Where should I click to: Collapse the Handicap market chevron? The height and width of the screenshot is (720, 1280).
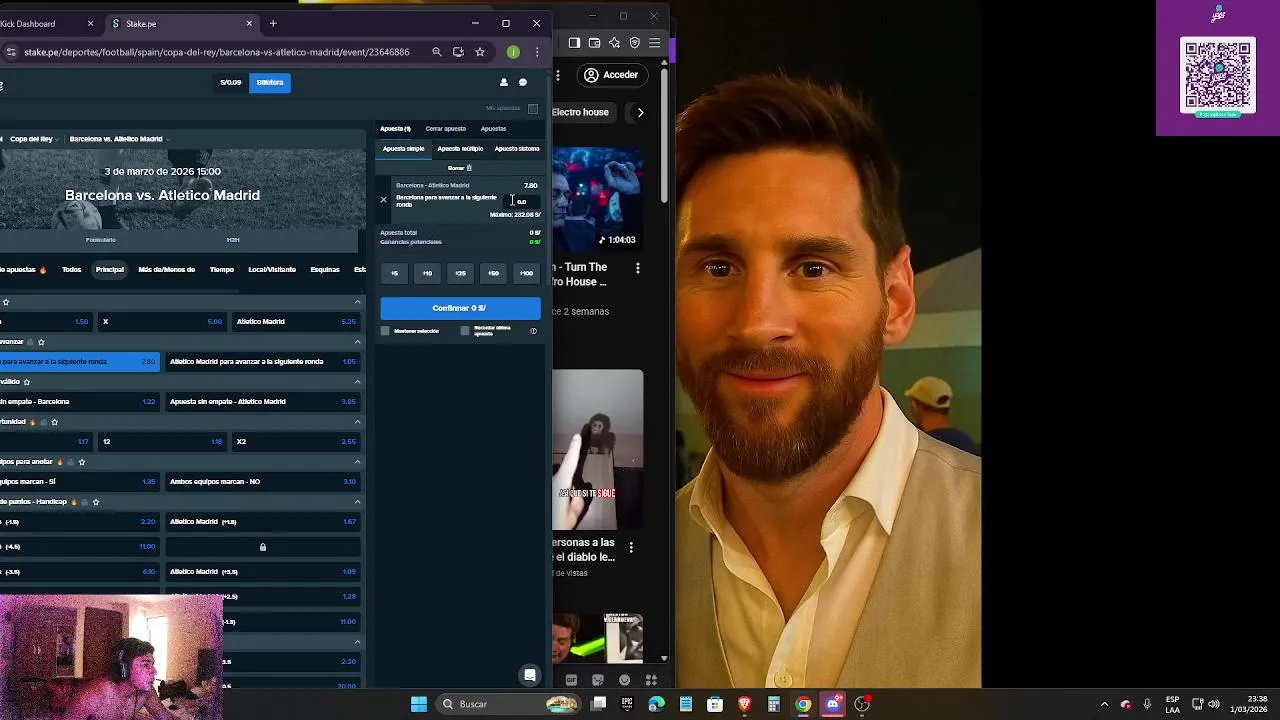[x=357, y=502]
